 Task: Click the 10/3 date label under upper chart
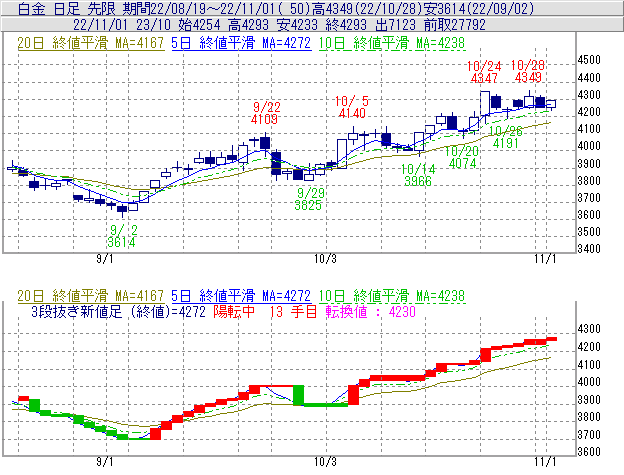pyautogui.click(x=325, y=259)
